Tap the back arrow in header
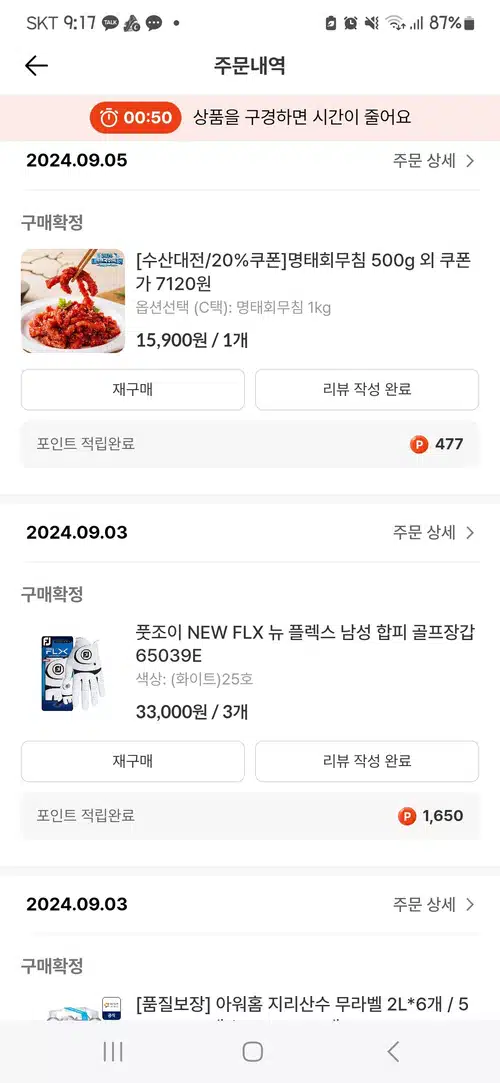Screen dimensions: 500x1083 (x=37, y=66)
